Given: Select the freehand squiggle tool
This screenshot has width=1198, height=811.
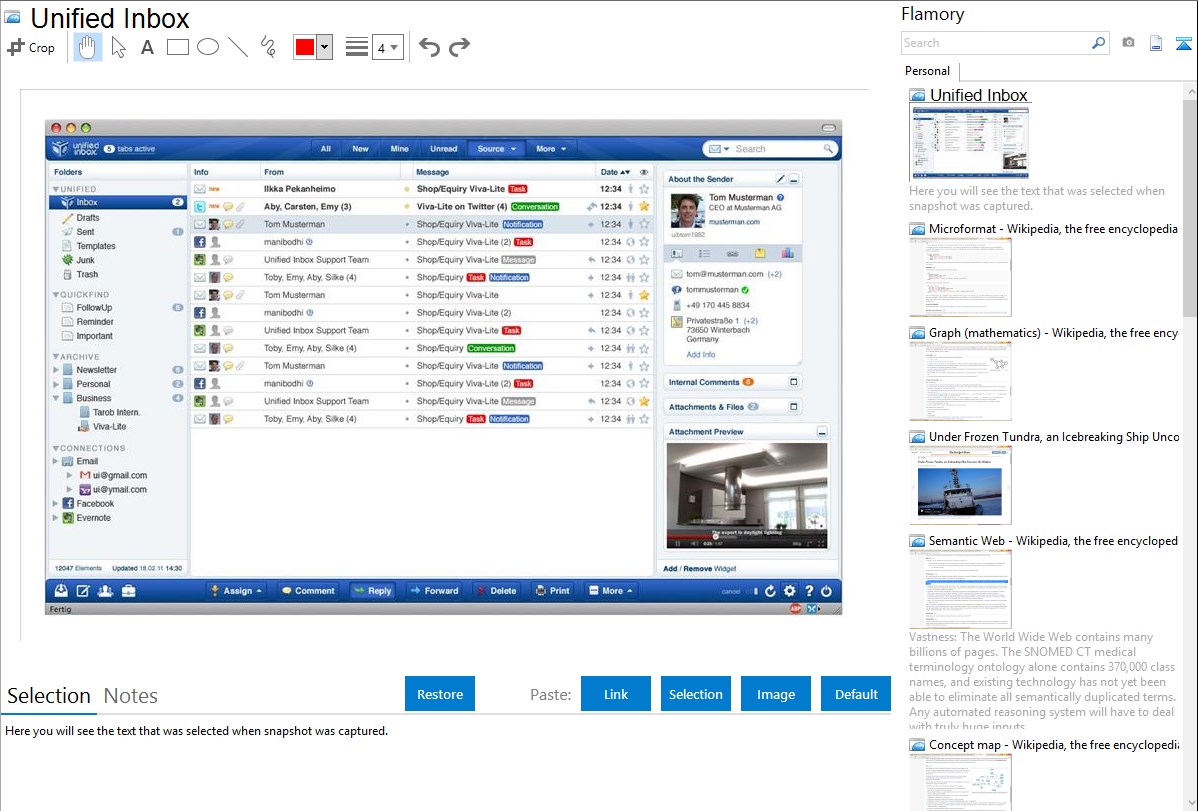Looking at the screenshot, I should point(268,47).
